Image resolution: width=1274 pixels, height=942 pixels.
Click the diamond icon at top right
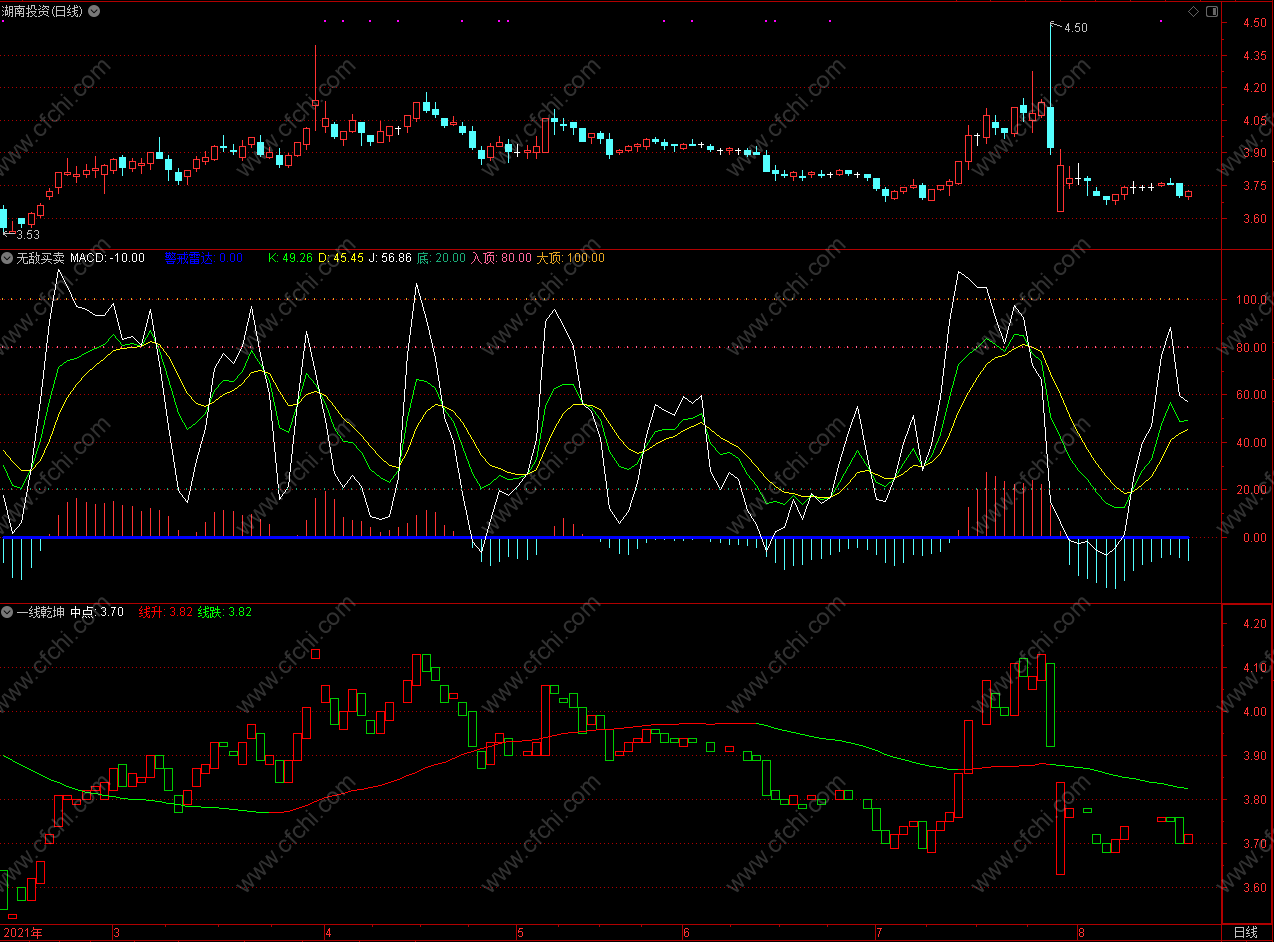(1193, 11)
